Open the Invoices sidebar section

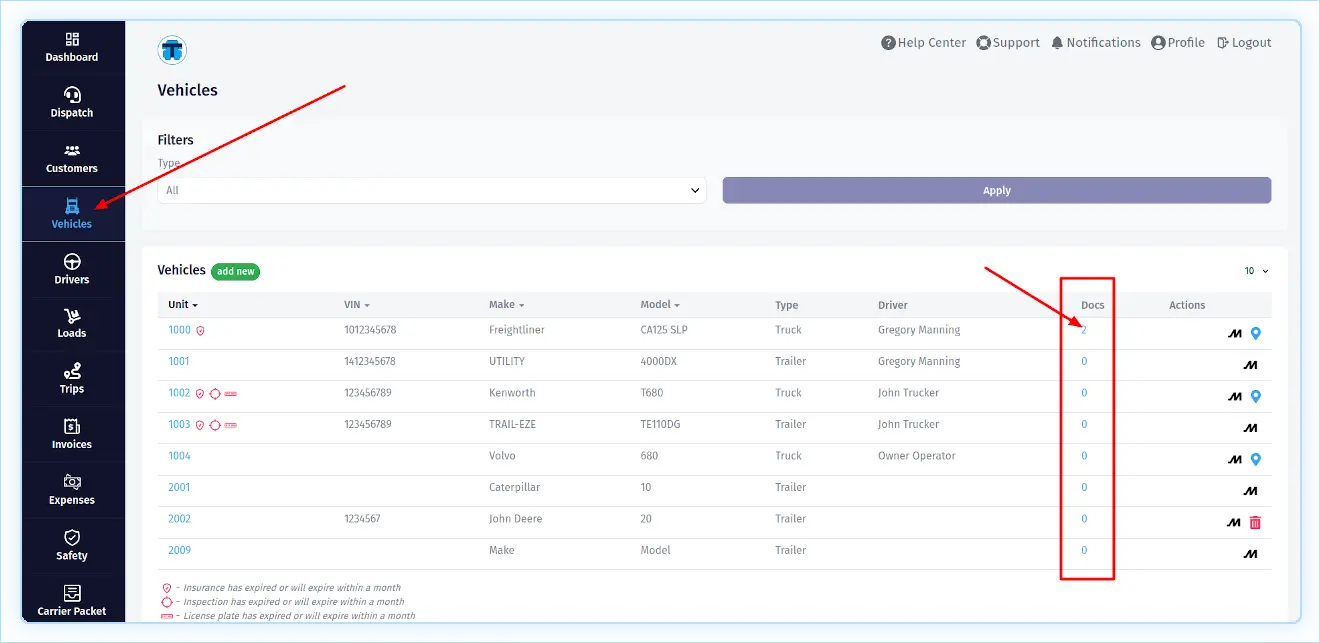pos(72,435)
